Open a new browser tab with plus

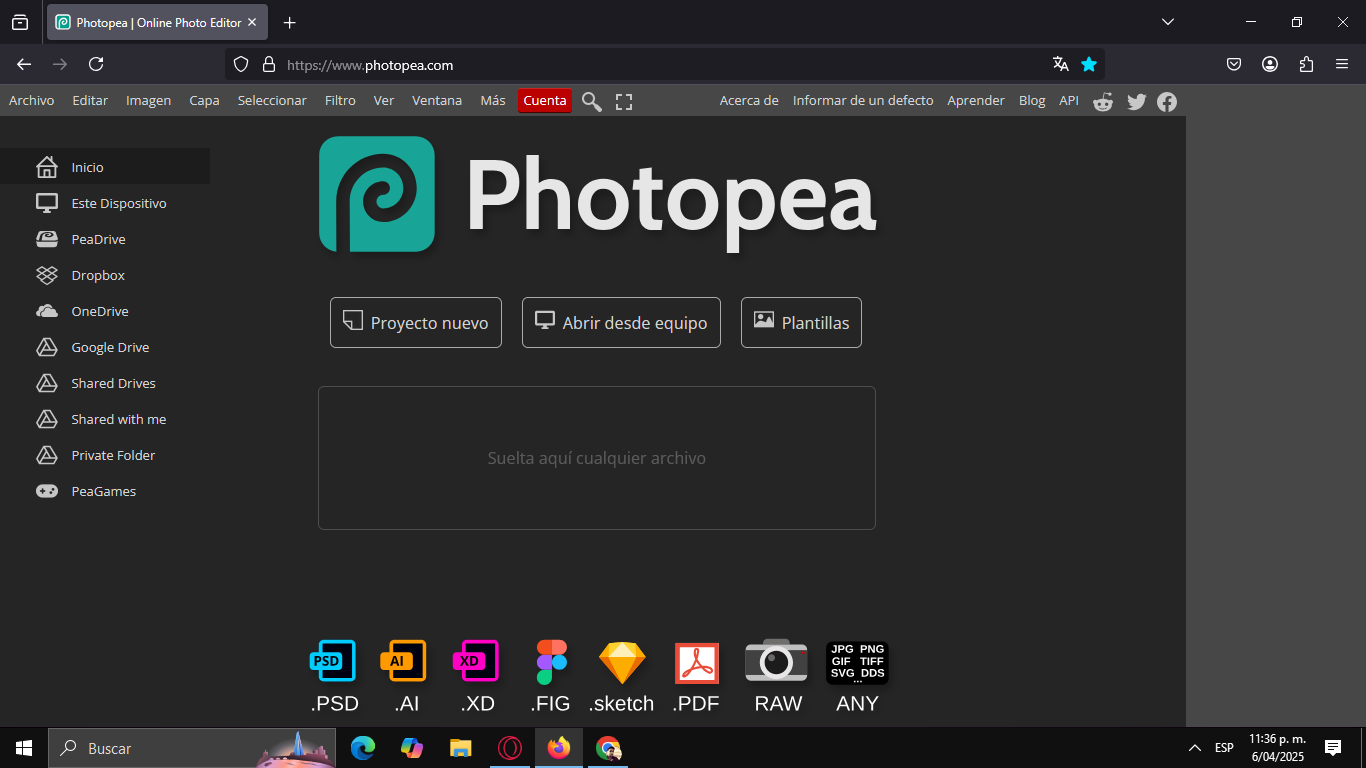click(289, 22)
